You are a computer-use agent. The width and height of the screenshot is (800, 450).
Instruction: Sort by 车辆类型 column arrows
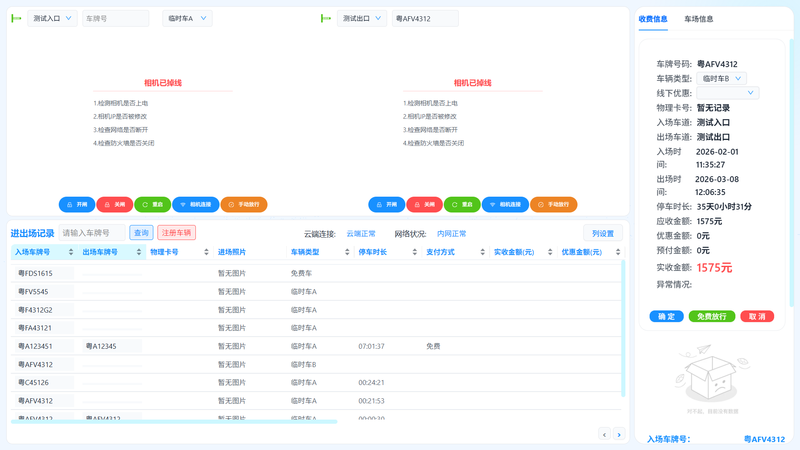pos(347,252)
